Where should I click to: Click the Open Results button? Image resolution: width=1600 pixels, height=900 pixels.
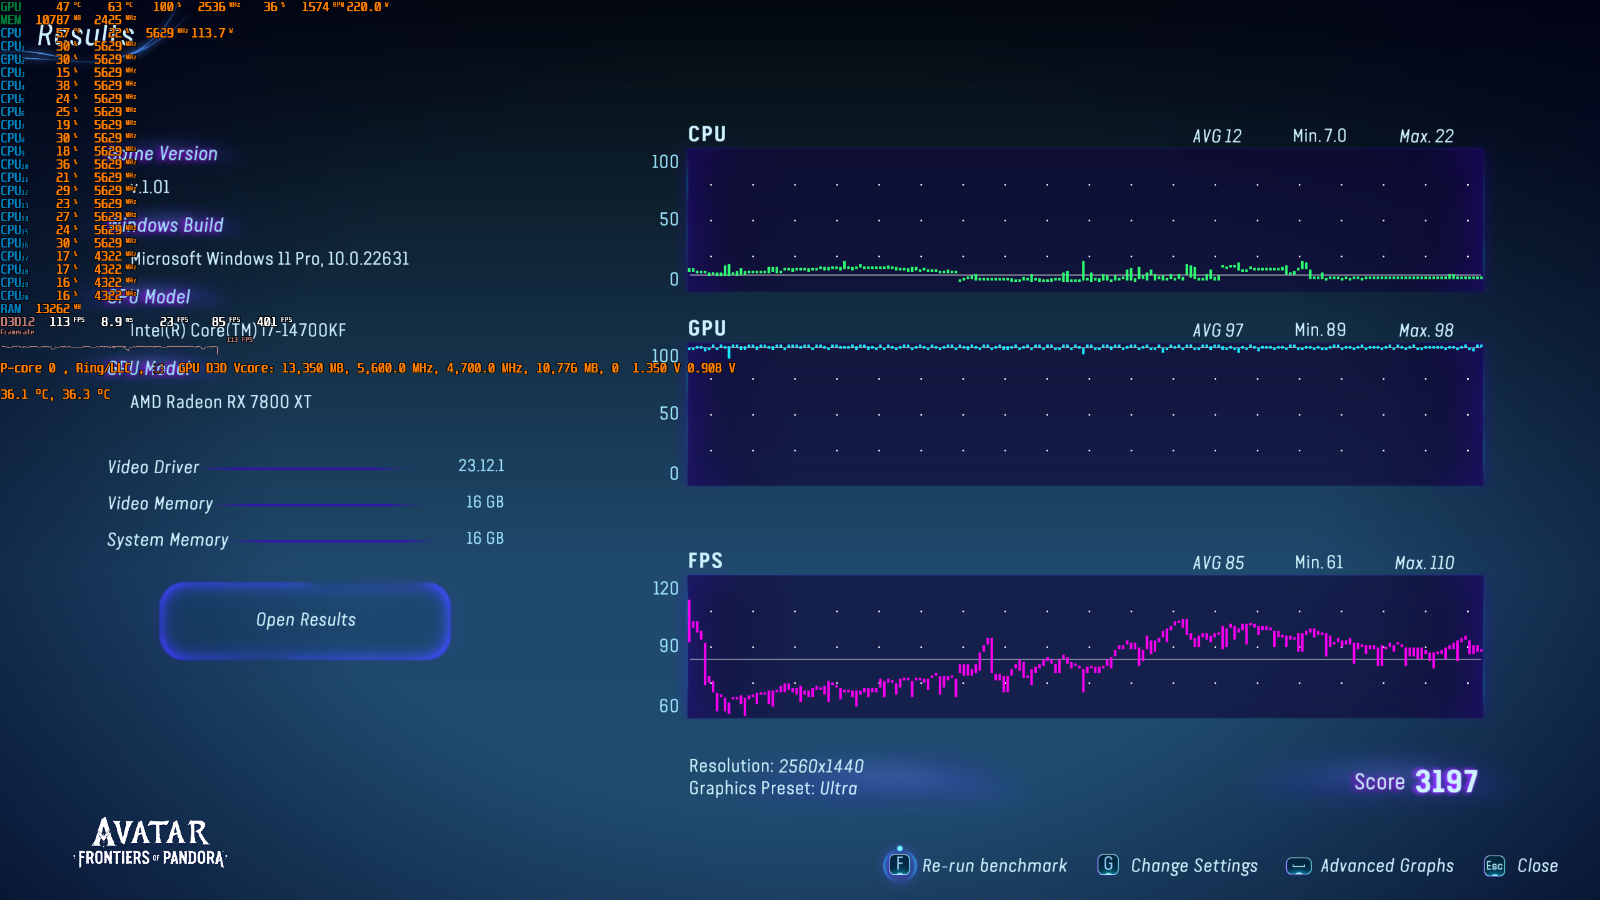point(305,620)
